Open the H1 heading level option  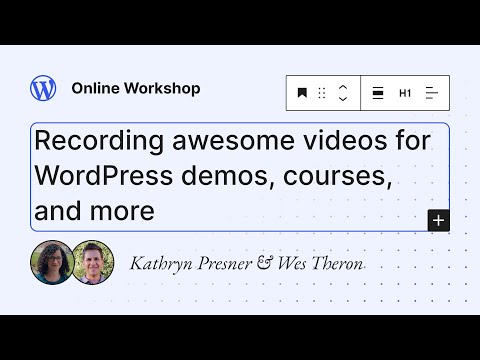[405, 93]
